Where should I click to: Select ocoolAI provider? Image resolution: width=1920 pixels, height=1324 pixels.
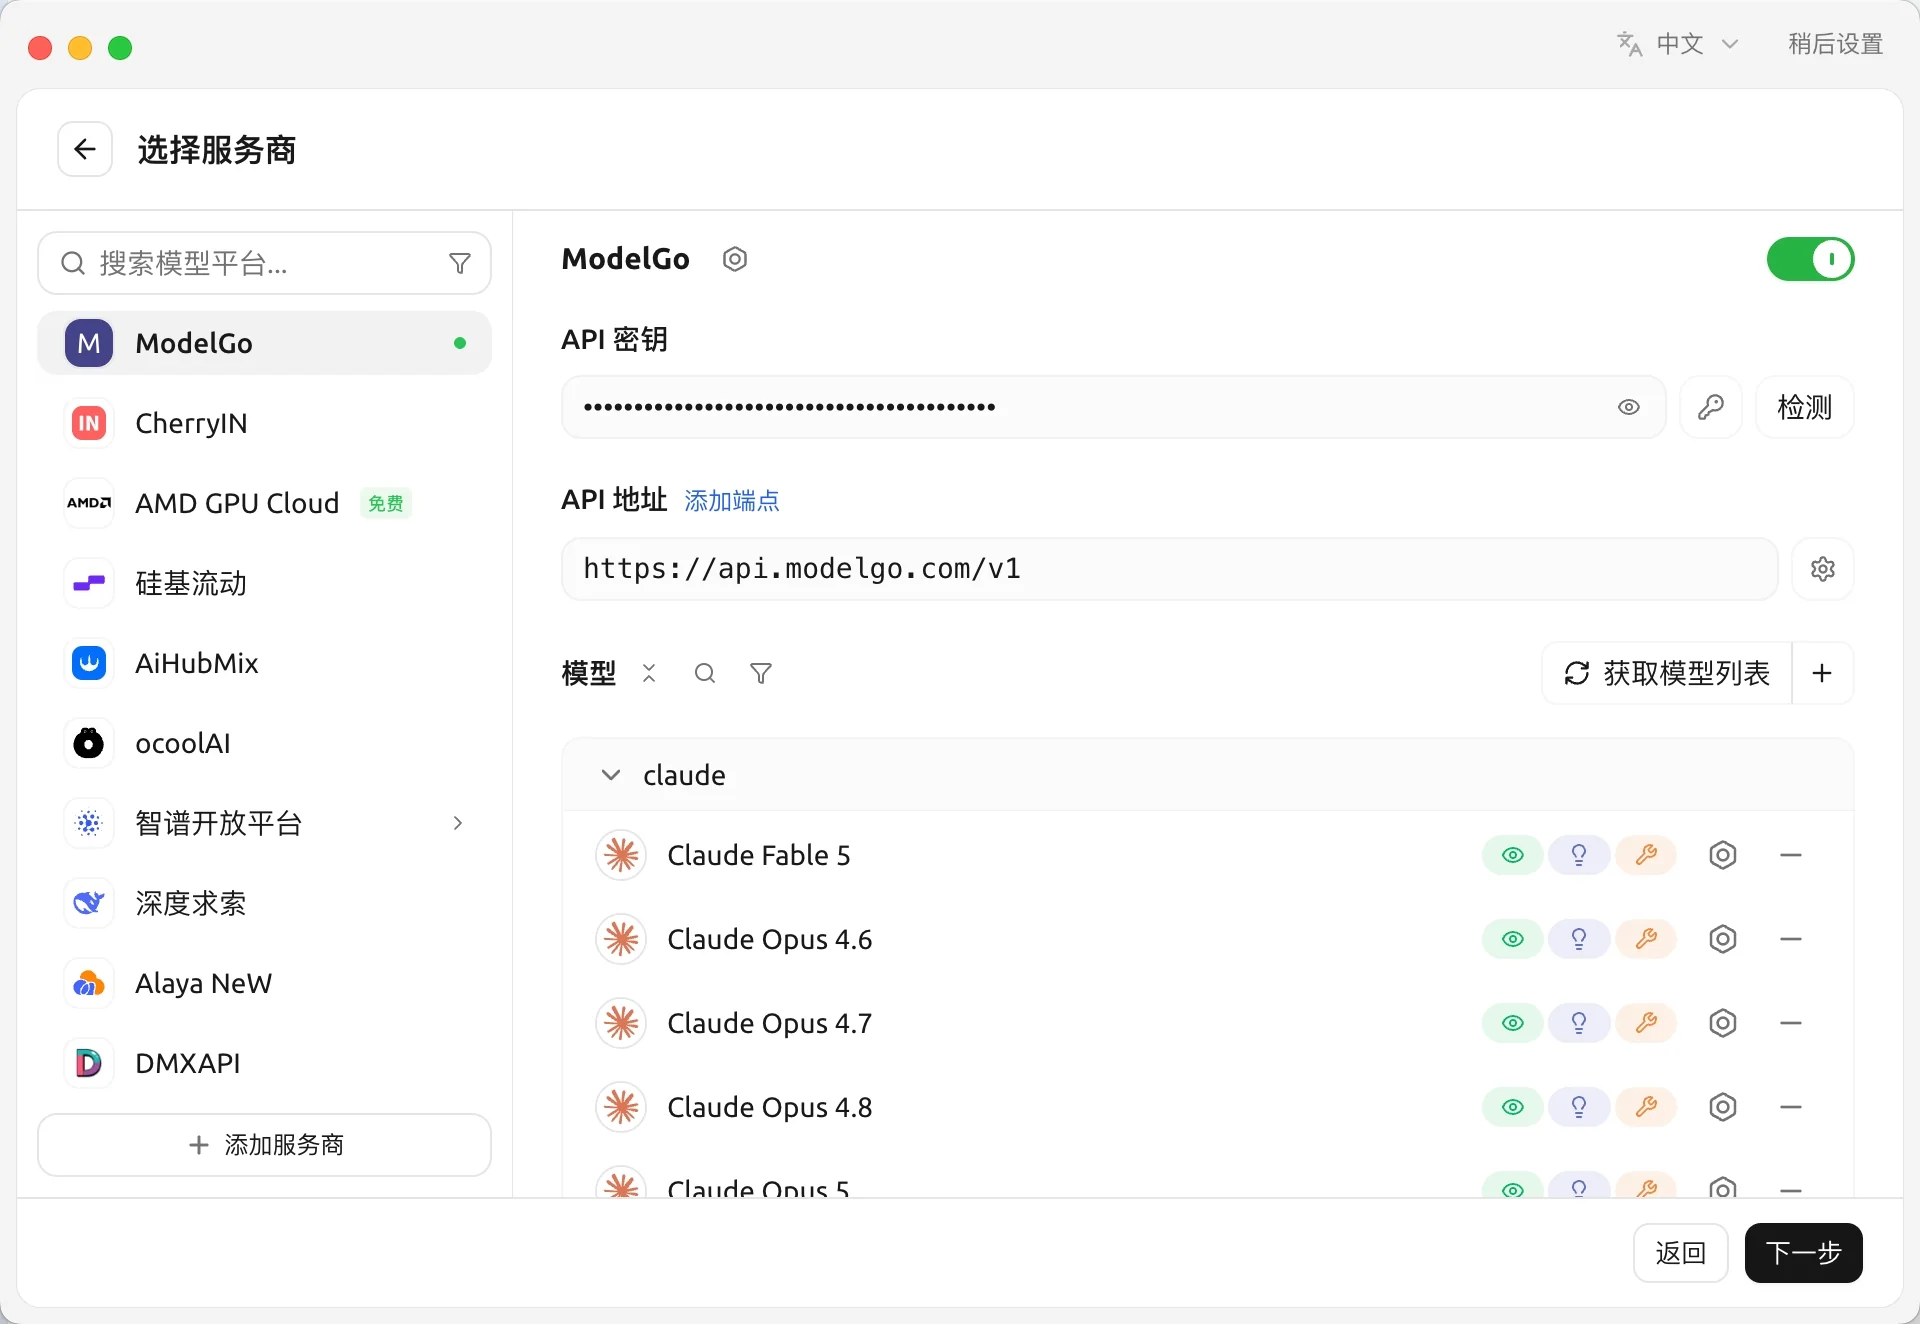coord(264,743)
